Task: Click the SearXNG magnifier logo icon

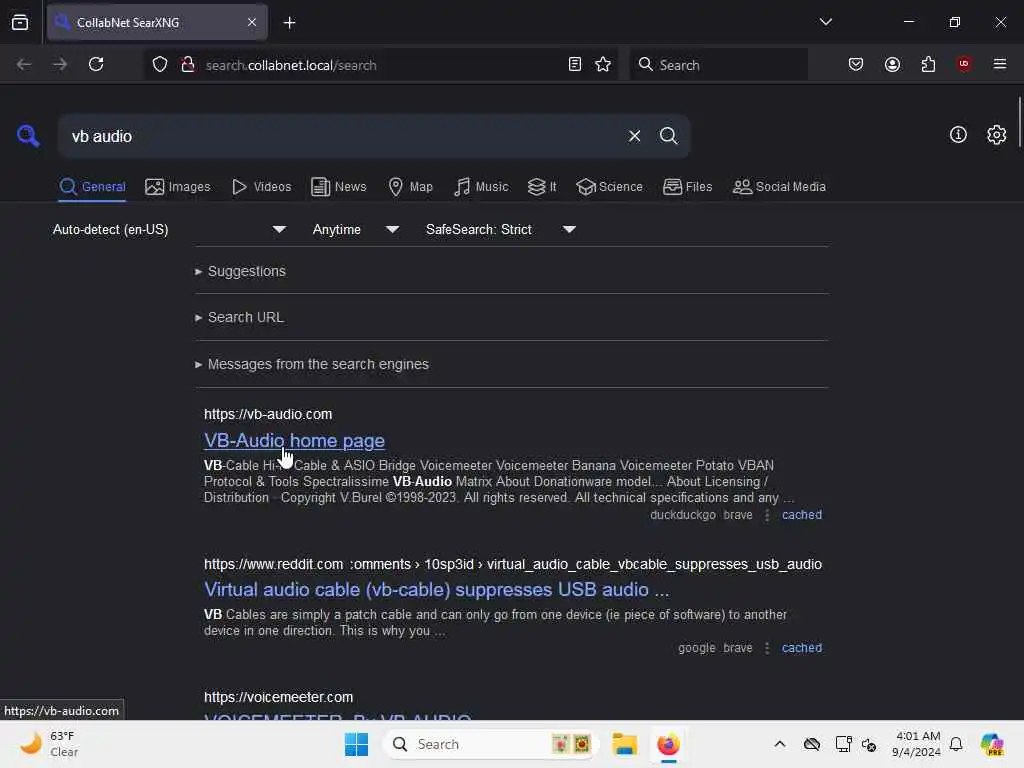Action: (28, 135)
